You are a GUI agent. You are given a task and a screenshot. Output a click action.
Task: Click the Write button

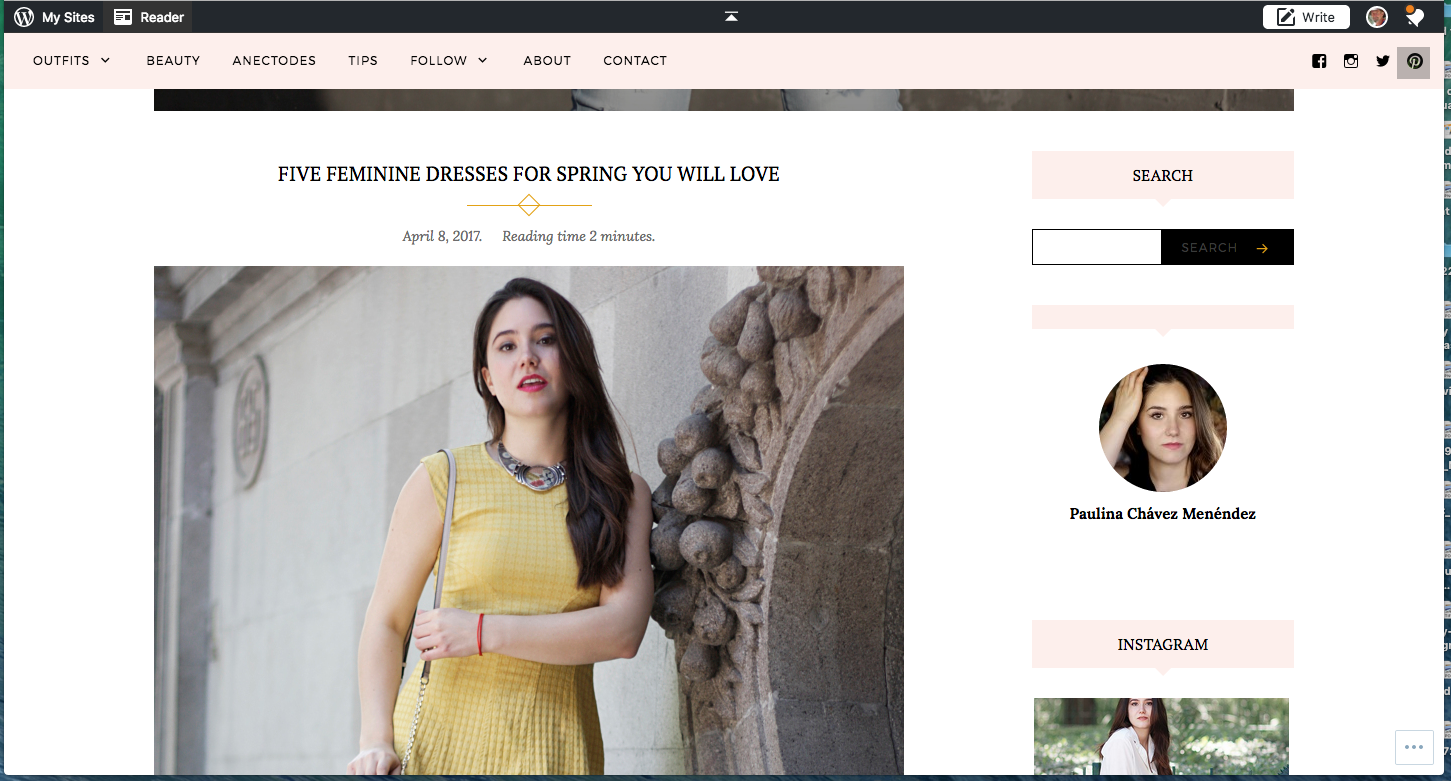coord(1306,17)
